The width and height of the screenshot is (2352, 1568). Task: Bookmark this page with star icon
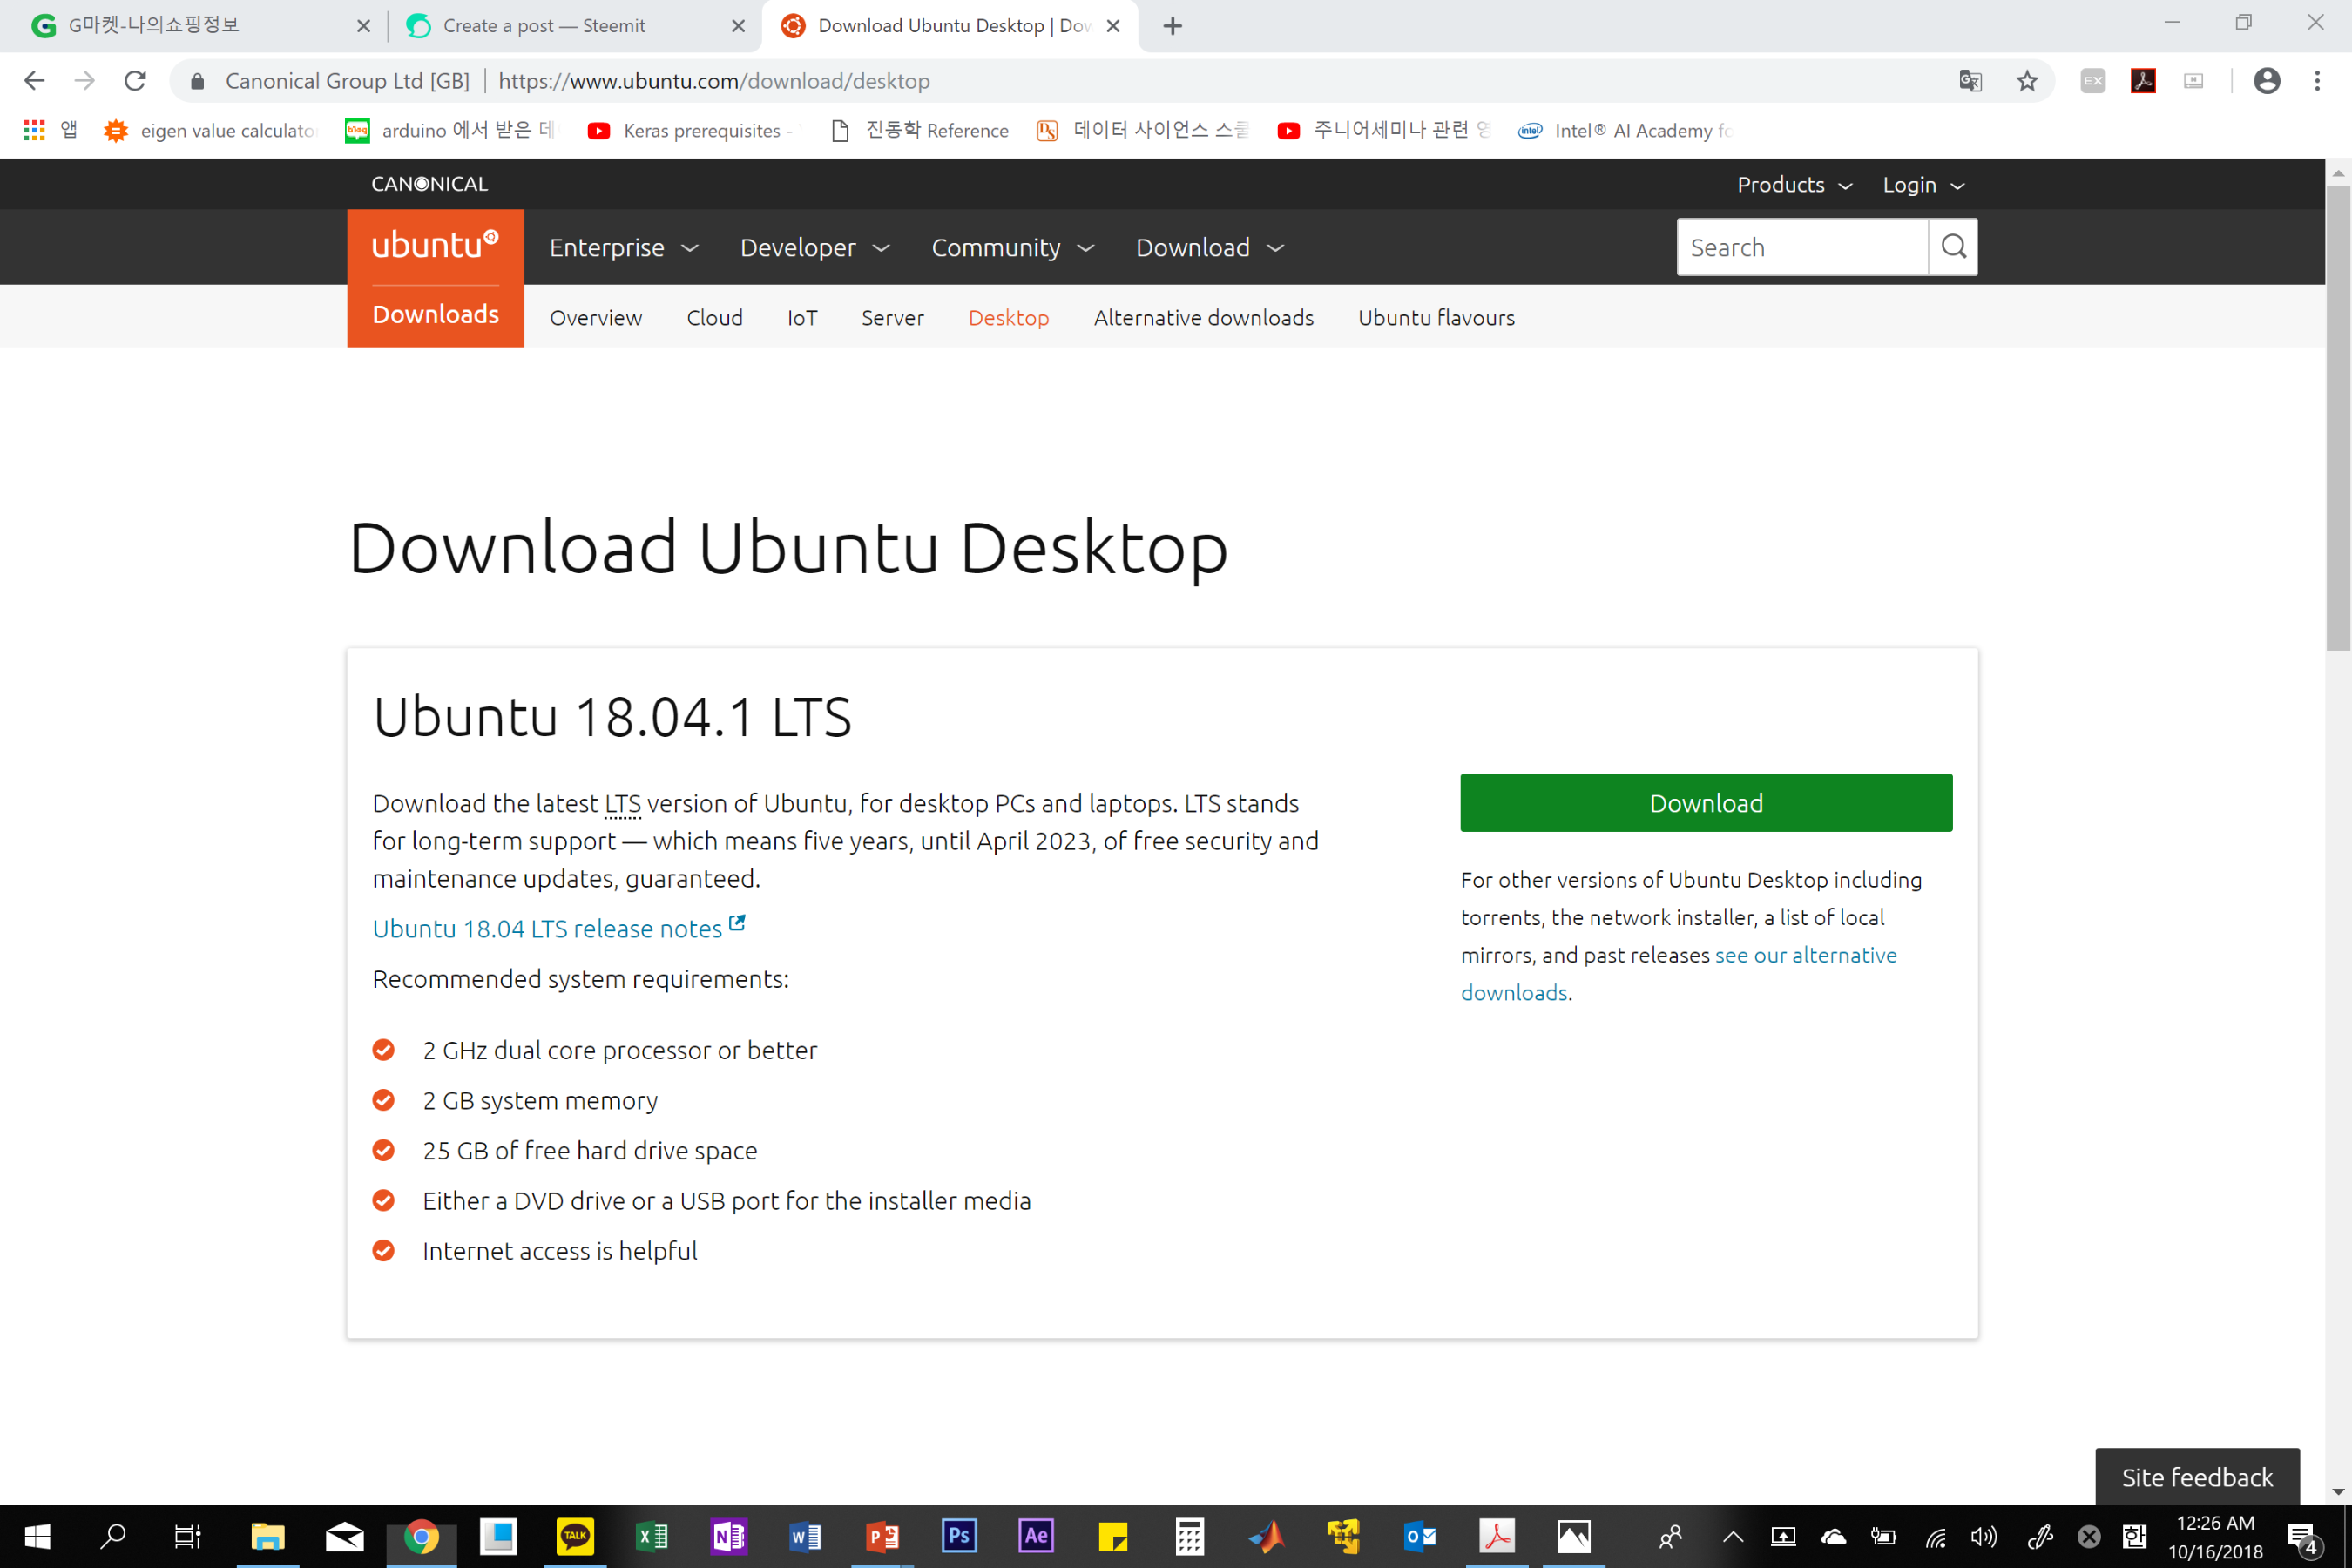coord(2026,81)
